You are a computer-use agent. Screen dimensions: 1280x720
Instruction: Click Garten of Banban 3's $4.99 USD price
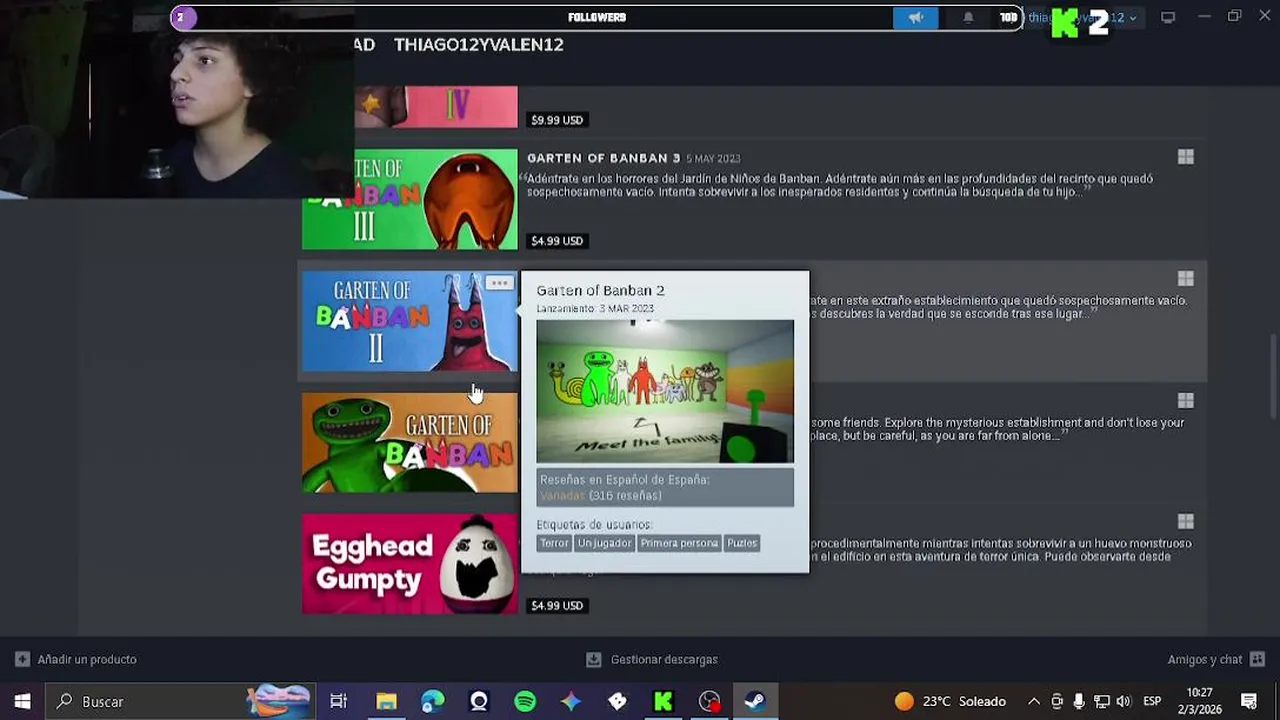point(557,241)
